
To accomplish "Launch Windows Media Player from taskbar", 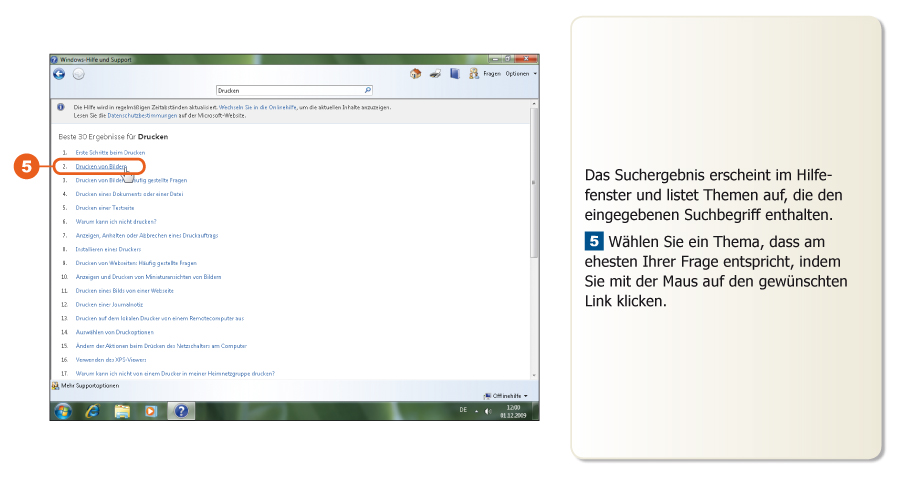I will (151, 410).
